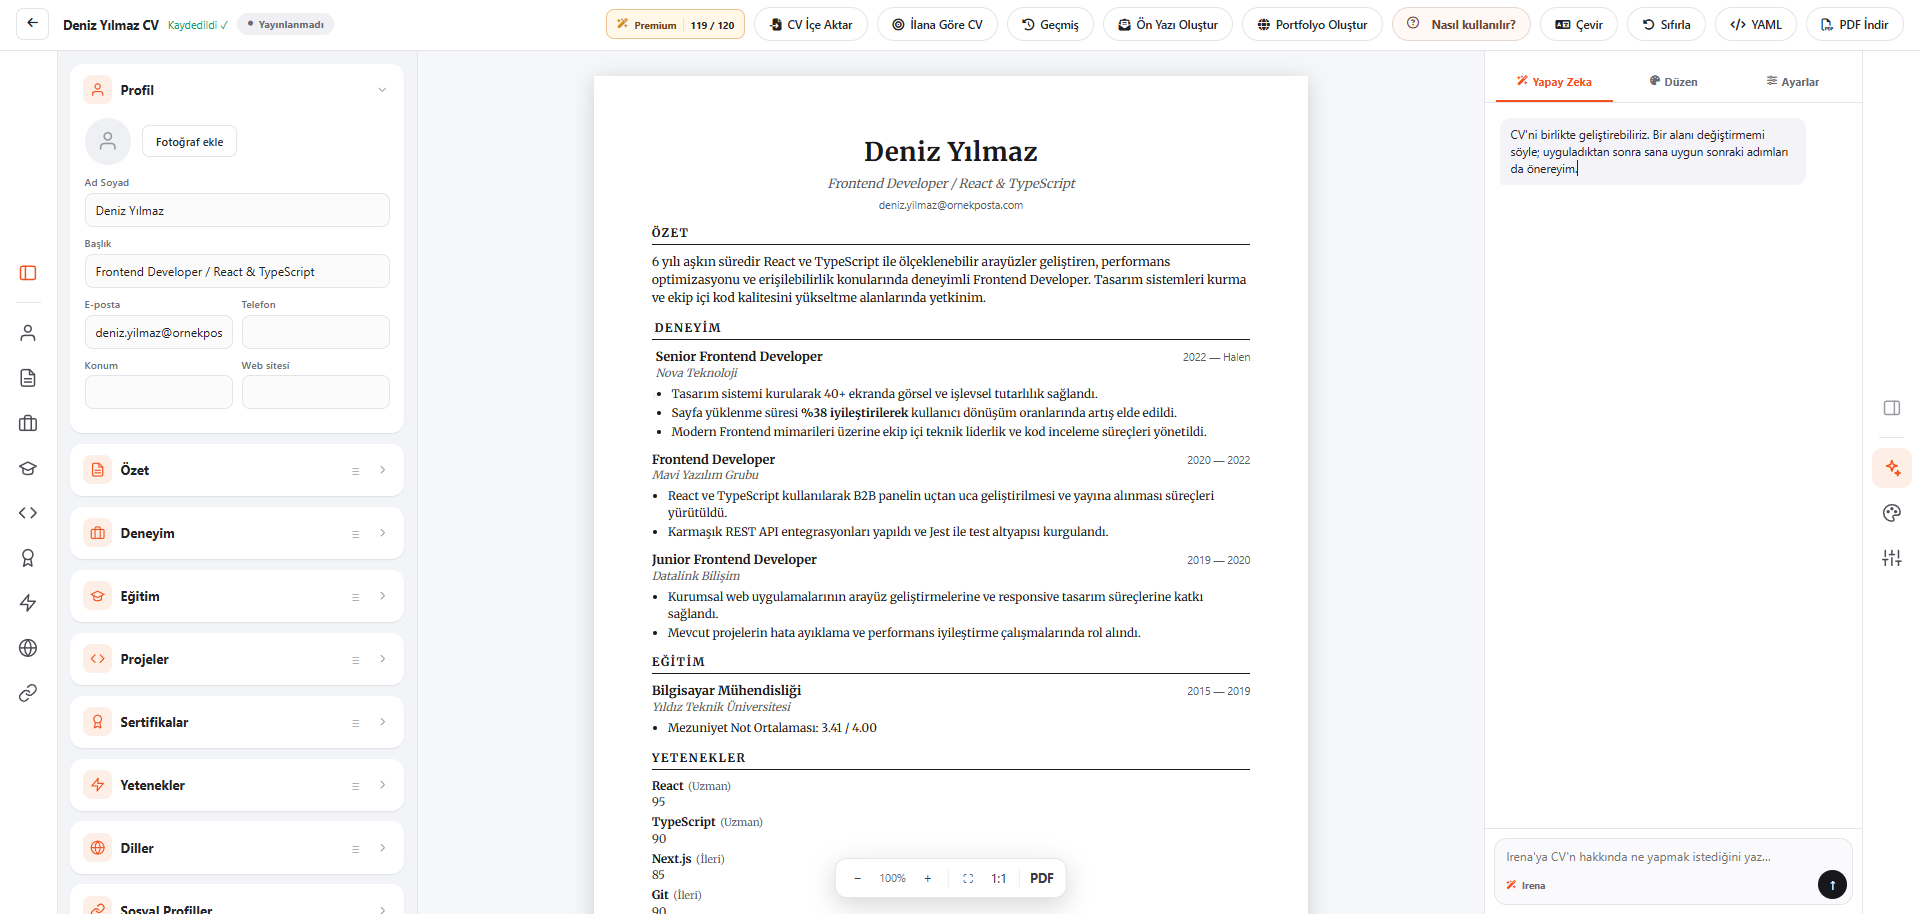This screenshot has height=914, width=1920.
Task: Click Ön Yazı Oluştur
Action: pos(1168,24)
